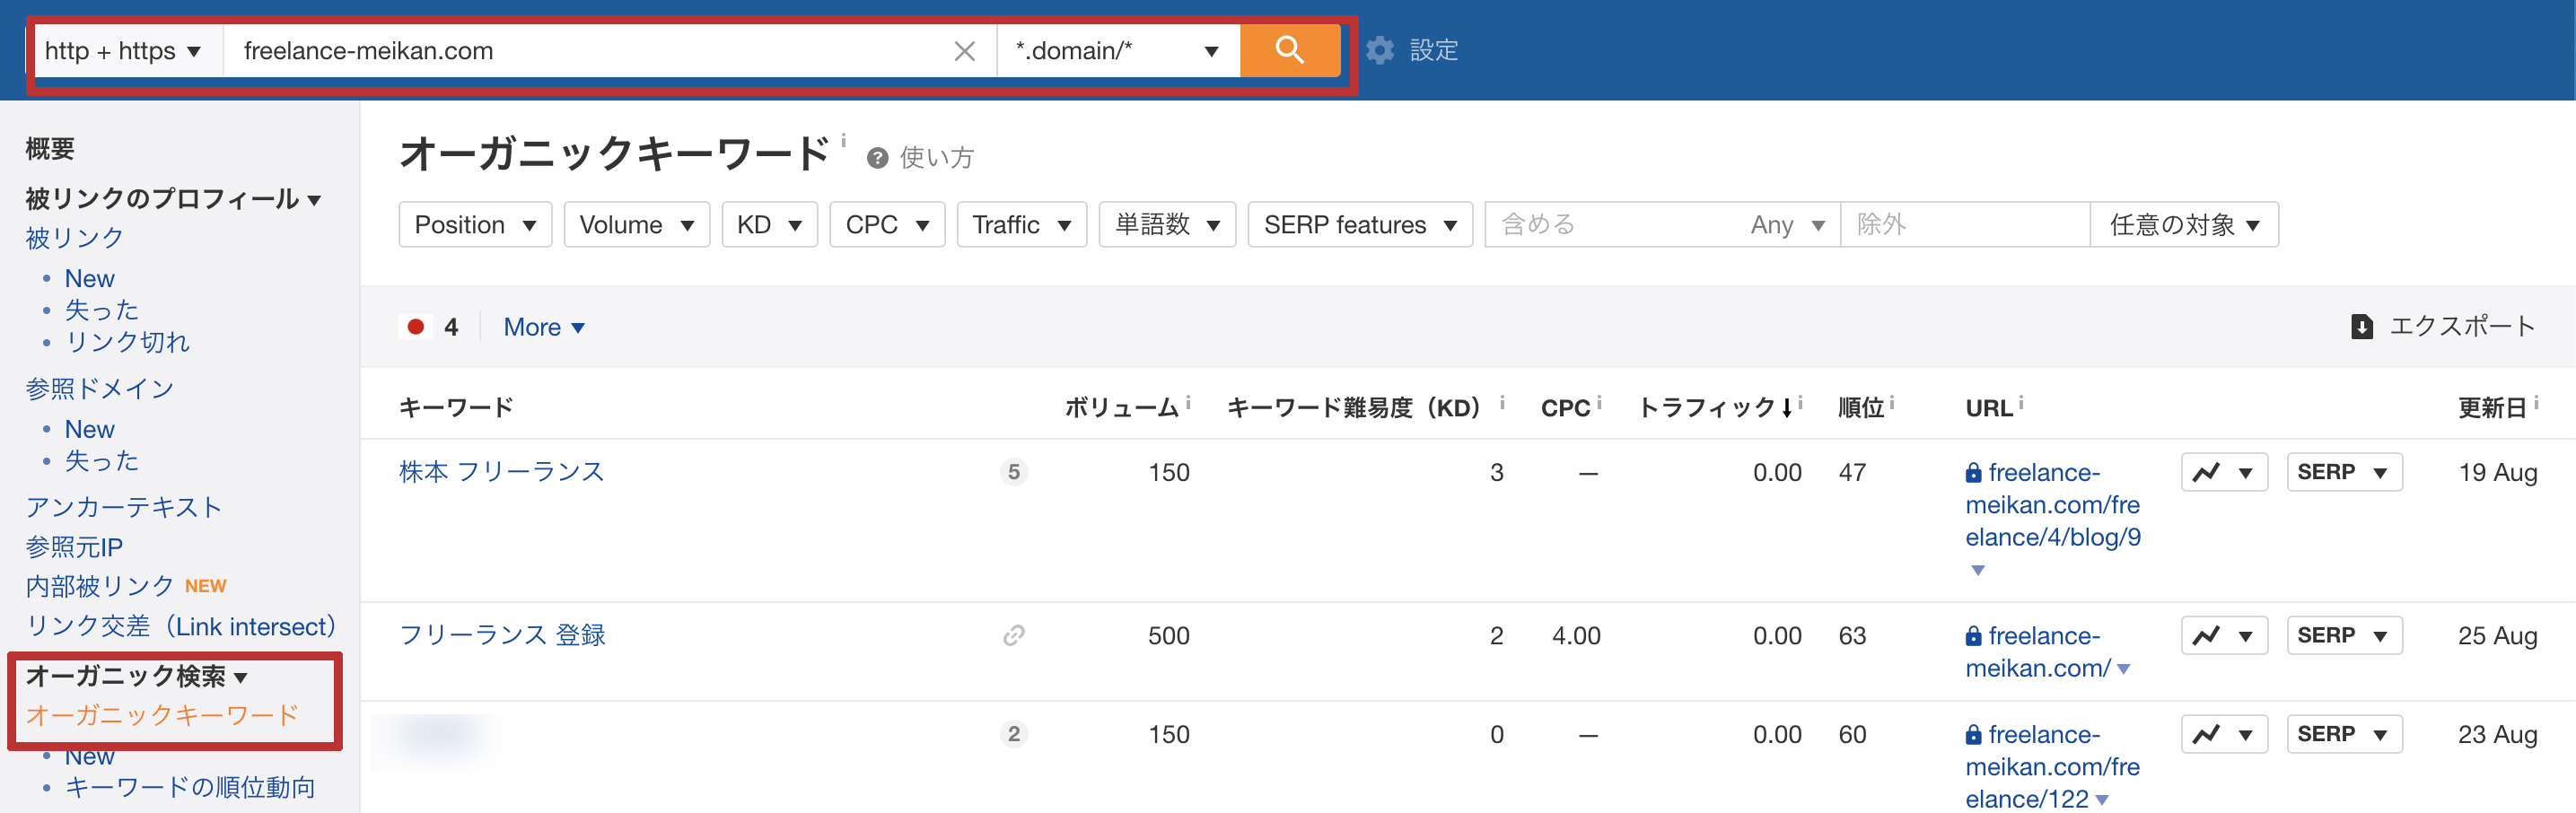Open the 株本 フリーランス keyword link
Image resolution: width=2576 pixels, height=813 pixels.
502,472
